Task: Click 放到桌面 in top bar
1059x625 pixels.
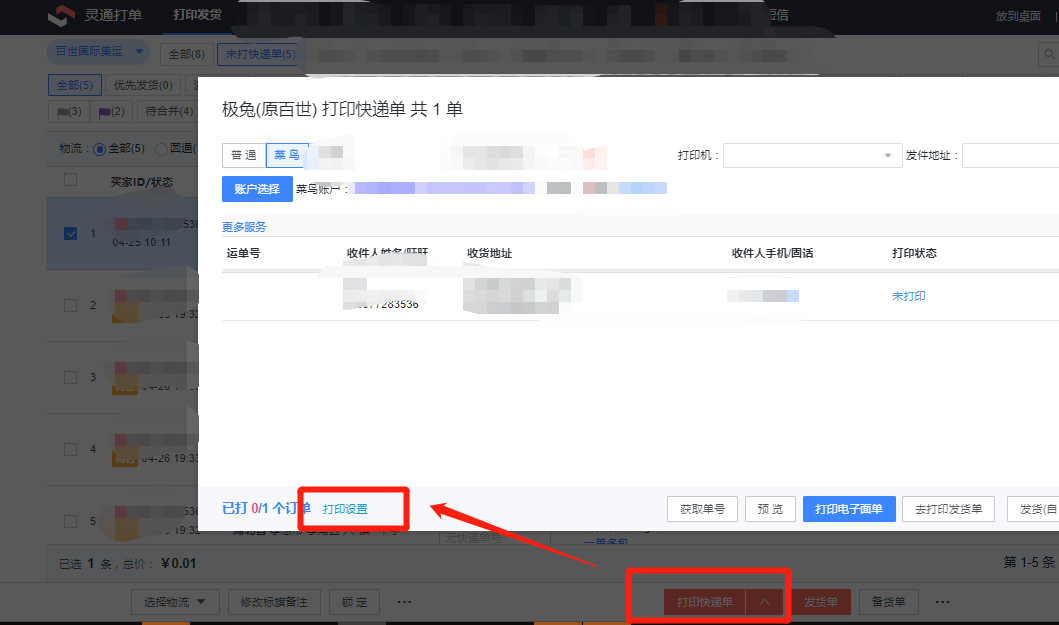Action: click(1018, 16)
